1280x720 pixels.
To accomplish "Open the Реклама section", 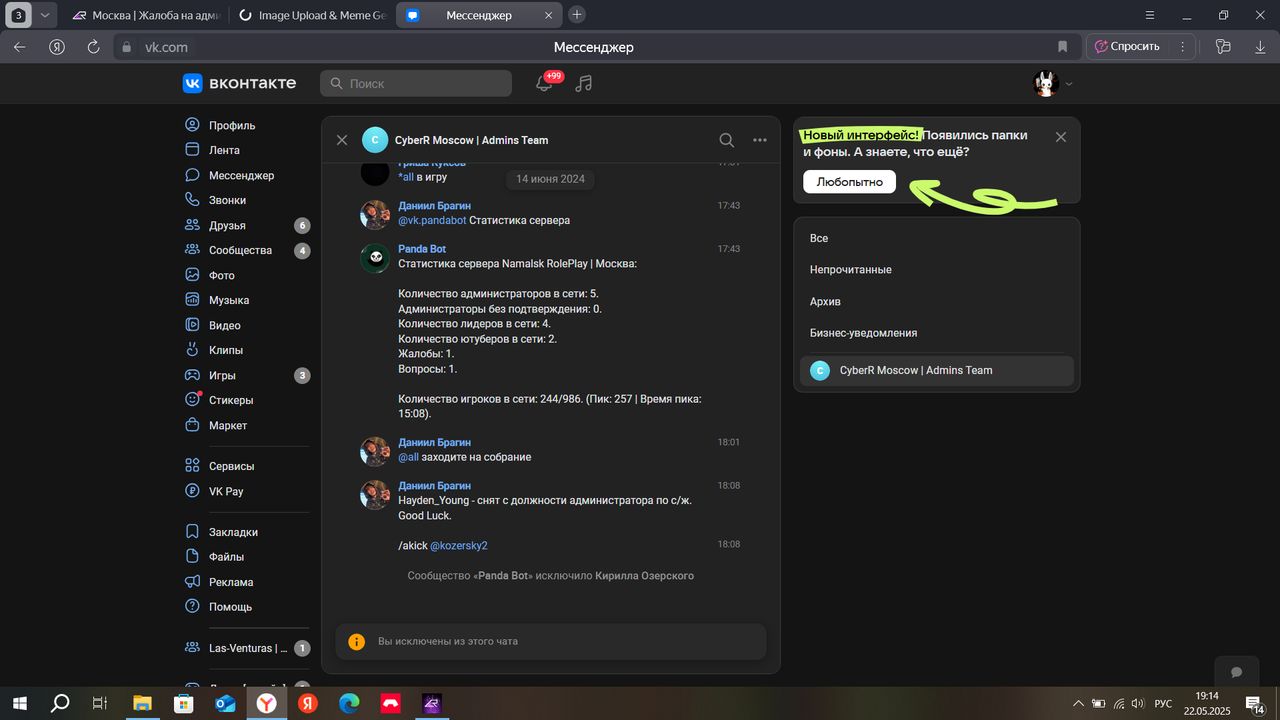I will click(x=231, y=582).
